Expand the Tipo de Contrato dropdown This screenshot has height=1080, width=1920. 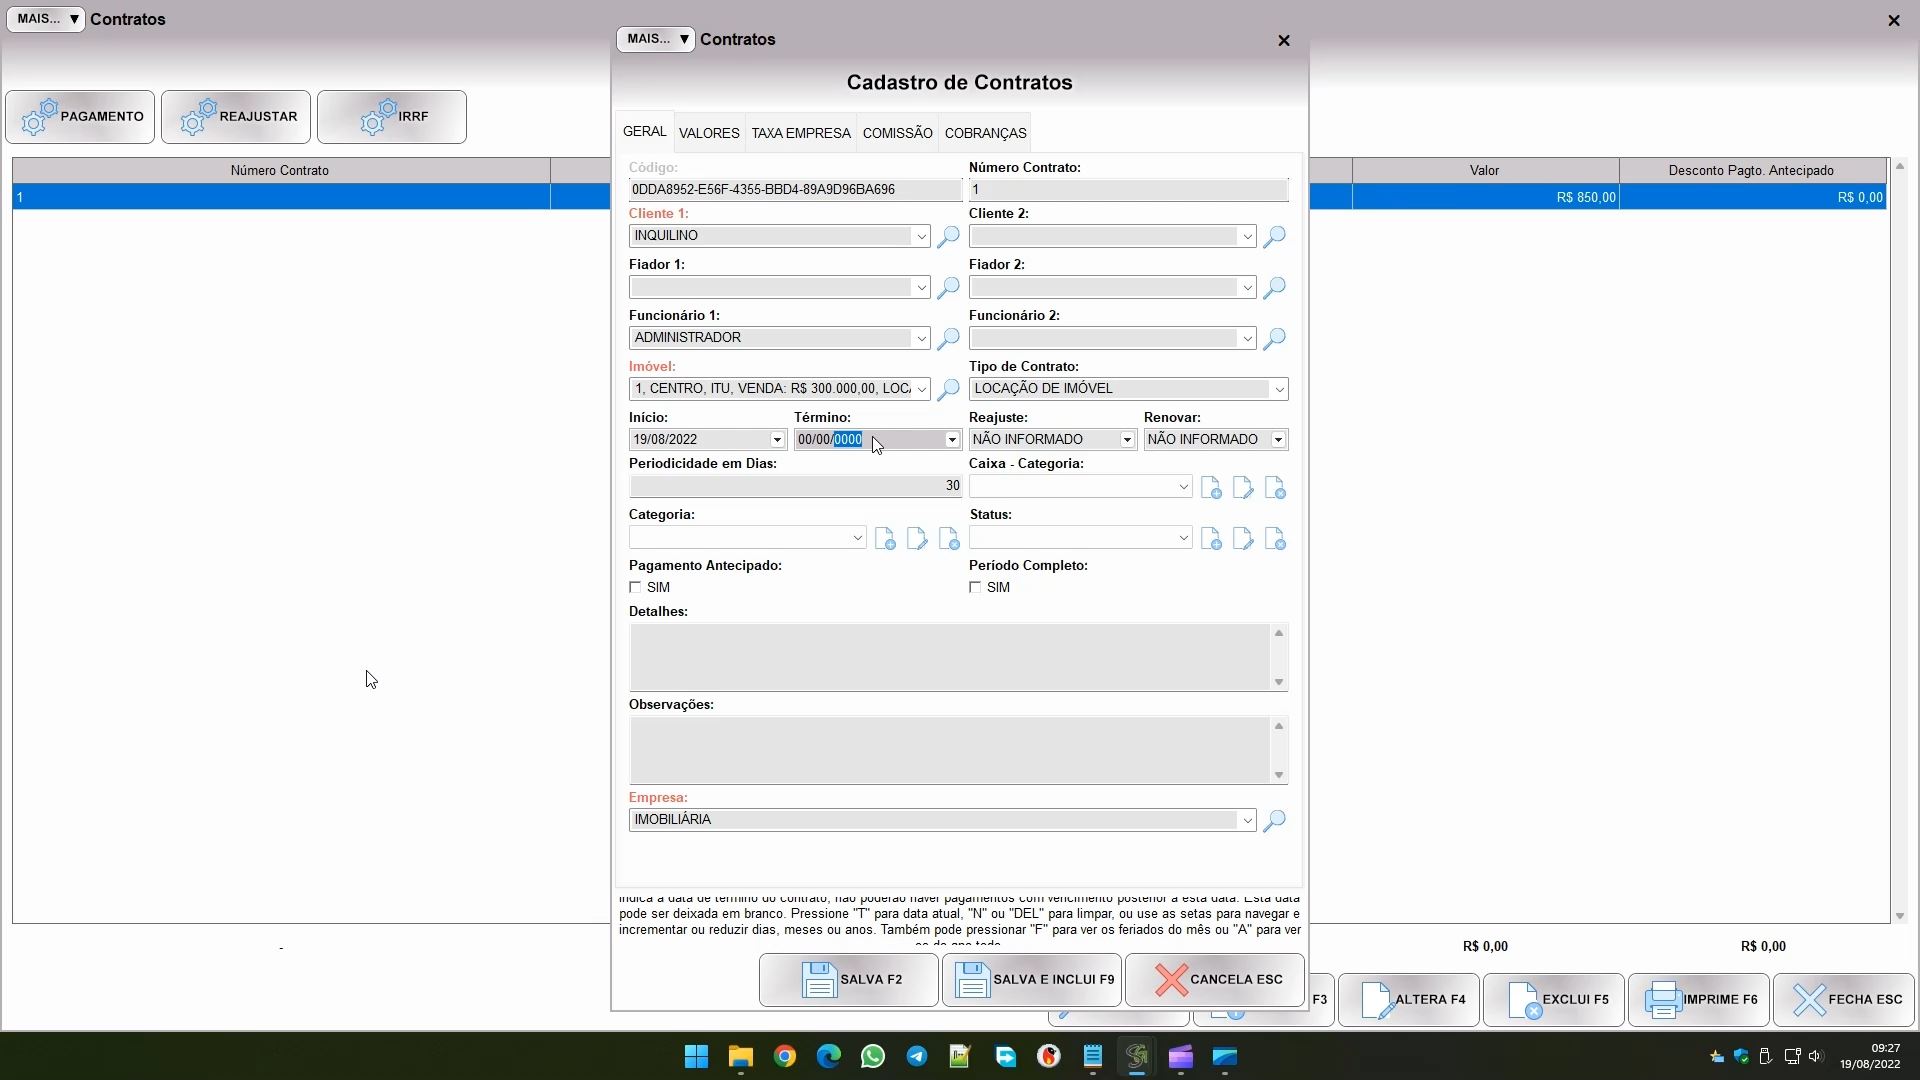(x=1278, y=390)
